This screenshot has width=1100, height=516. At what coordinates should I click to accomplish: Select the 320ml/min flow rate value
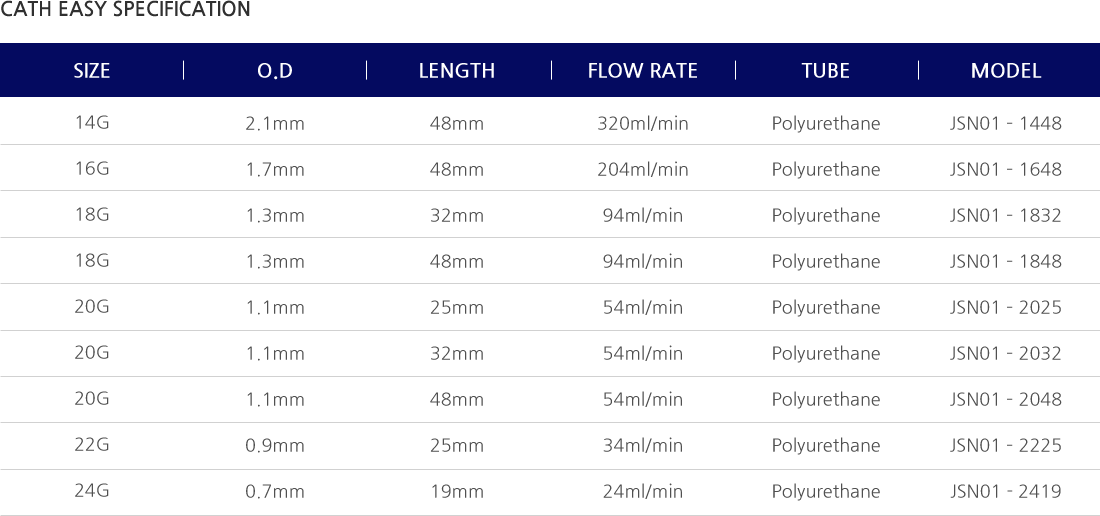click(643, 124)
